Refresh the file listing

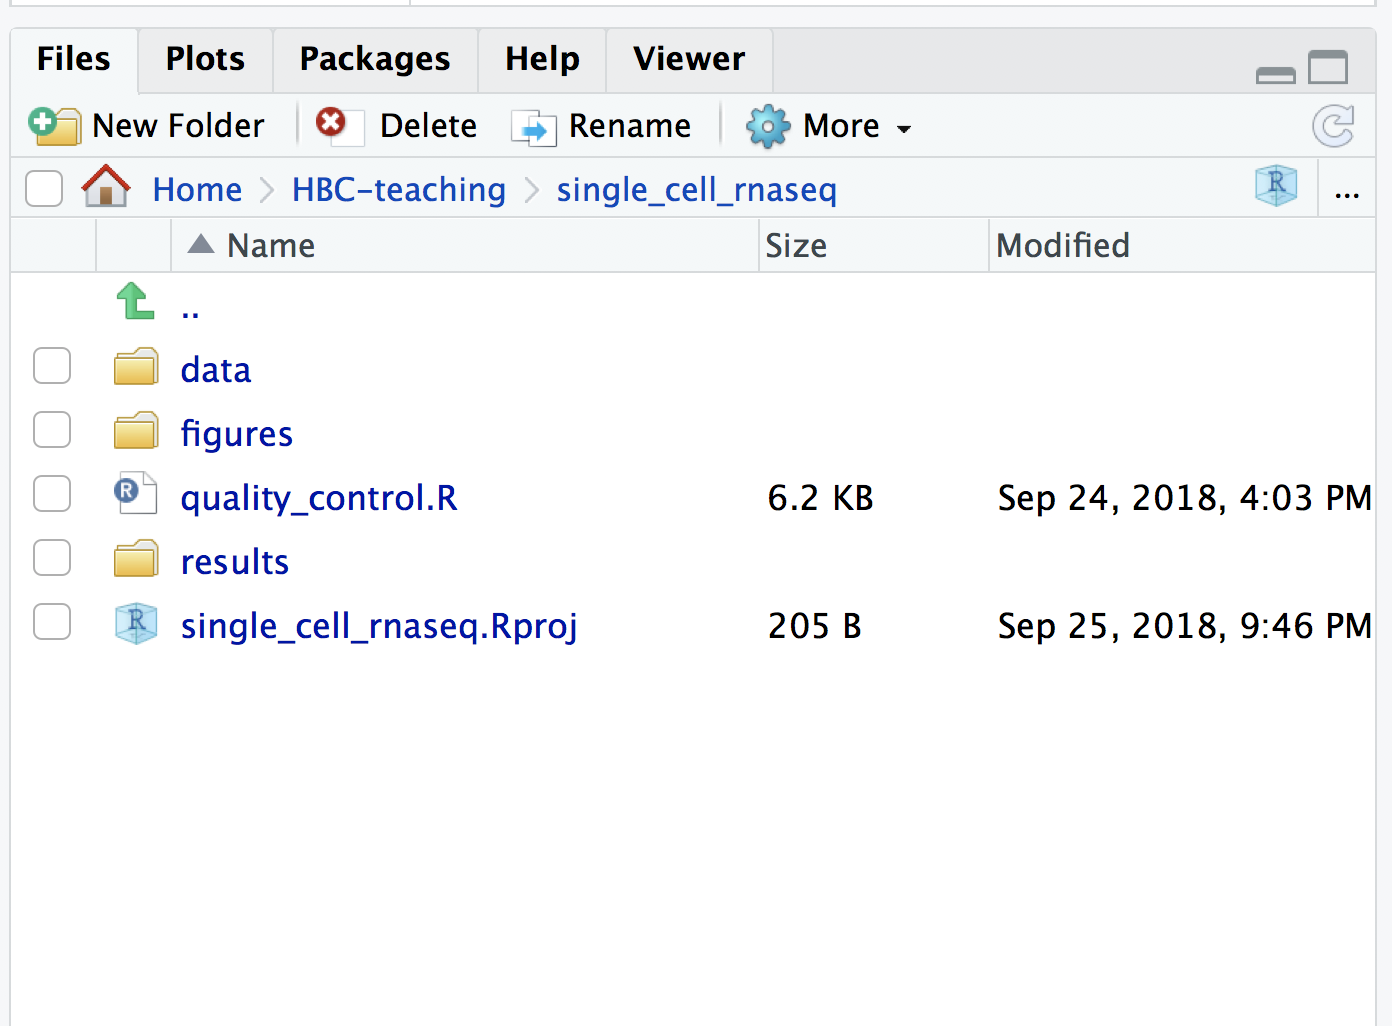tap(1333, 126)
